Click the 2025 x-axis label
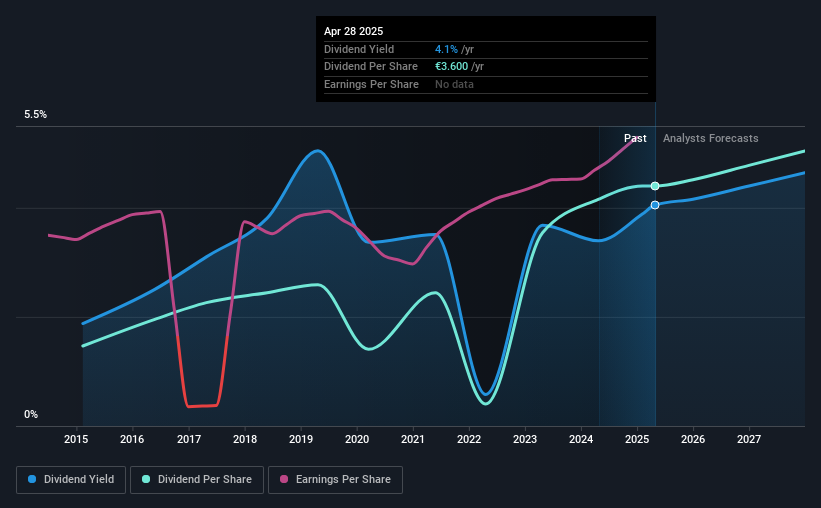821x508 pixels. coord(637,439)
